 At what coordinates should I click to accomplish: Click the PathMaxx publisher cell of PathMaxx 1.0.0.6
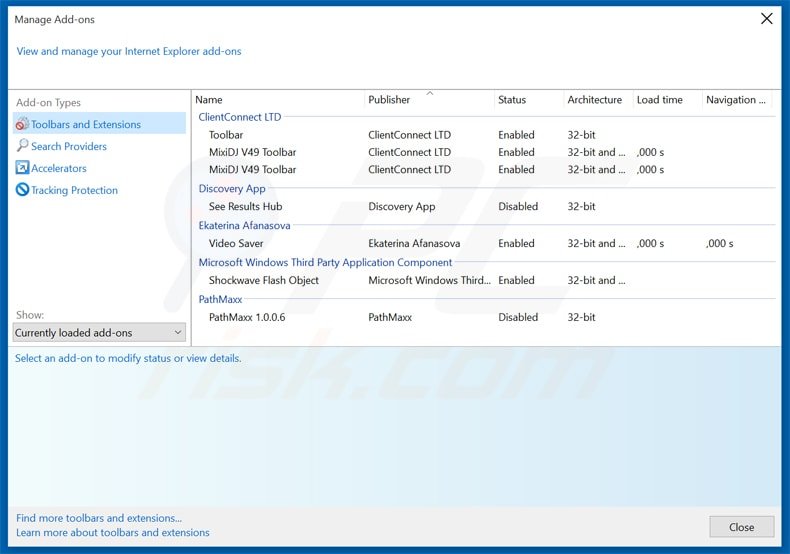pyautogui.click(x=390, y=317)
